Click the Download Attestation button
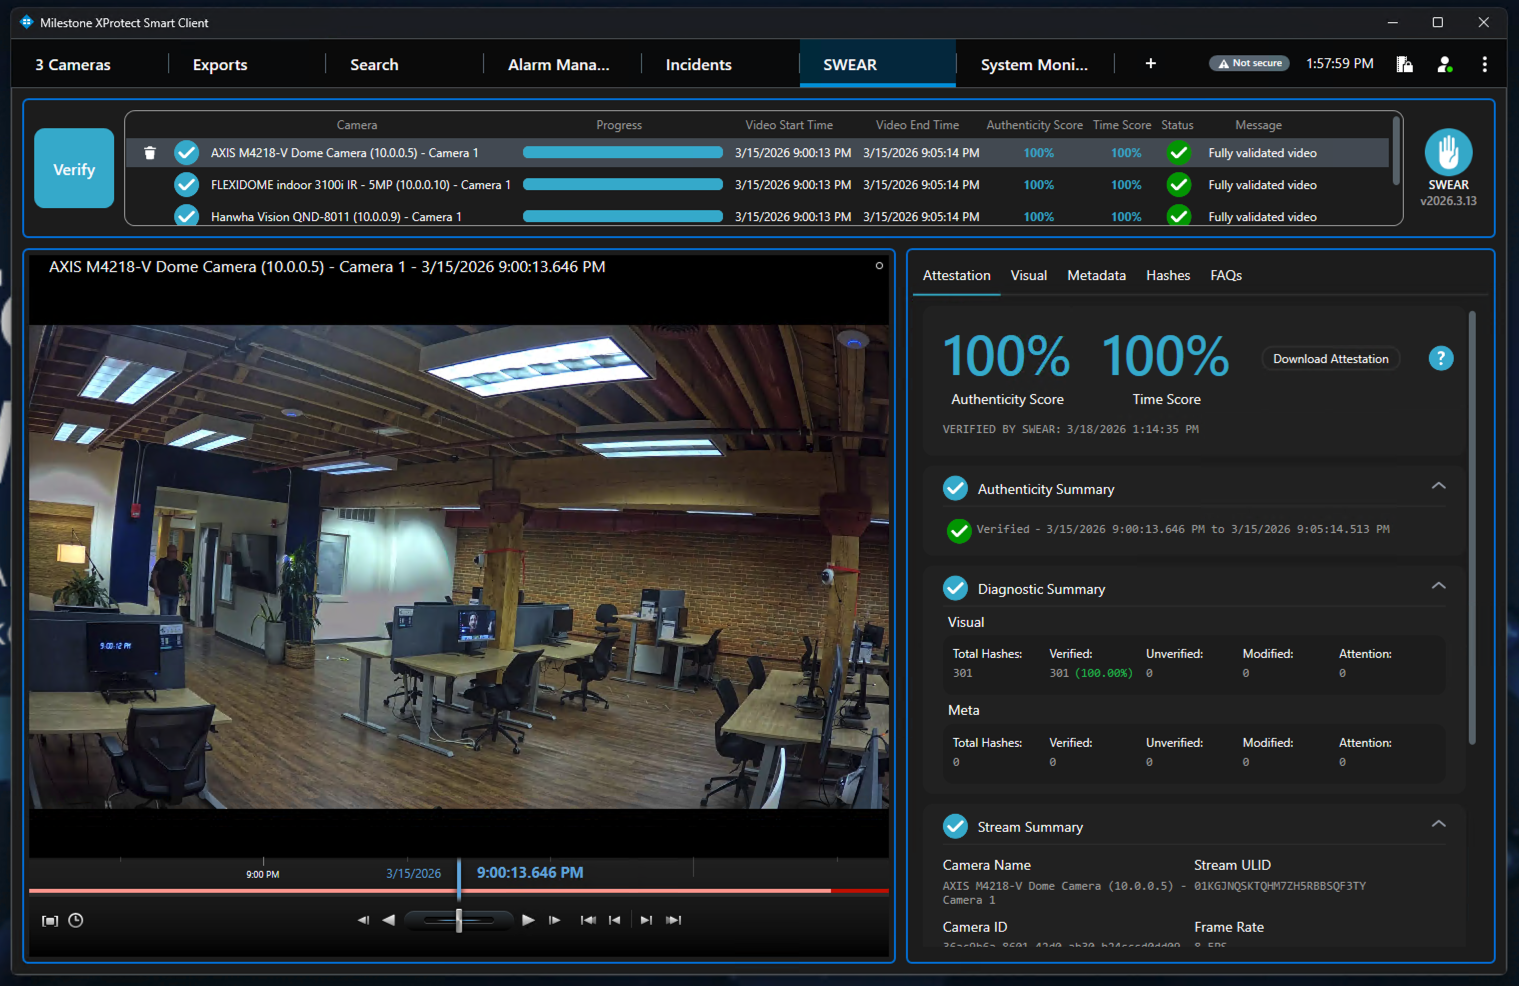Image resolution: width=1519 pixels, height=986 pixels. (1330, 359)
